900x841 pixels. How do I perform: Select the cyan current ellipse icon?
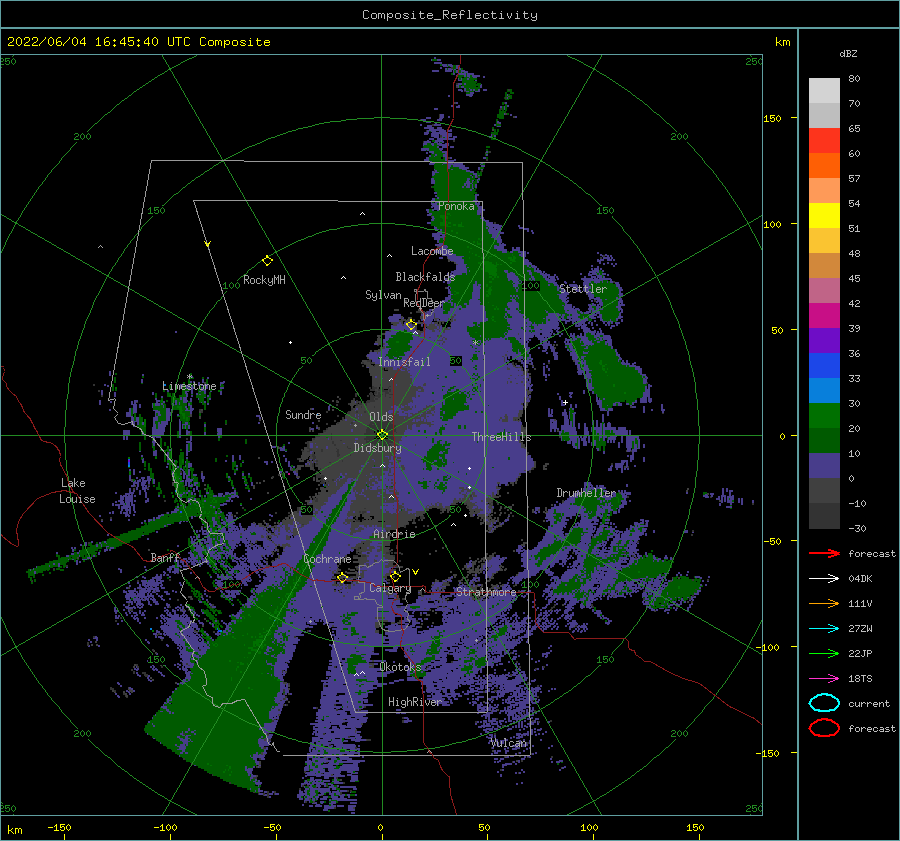(824, 703)
